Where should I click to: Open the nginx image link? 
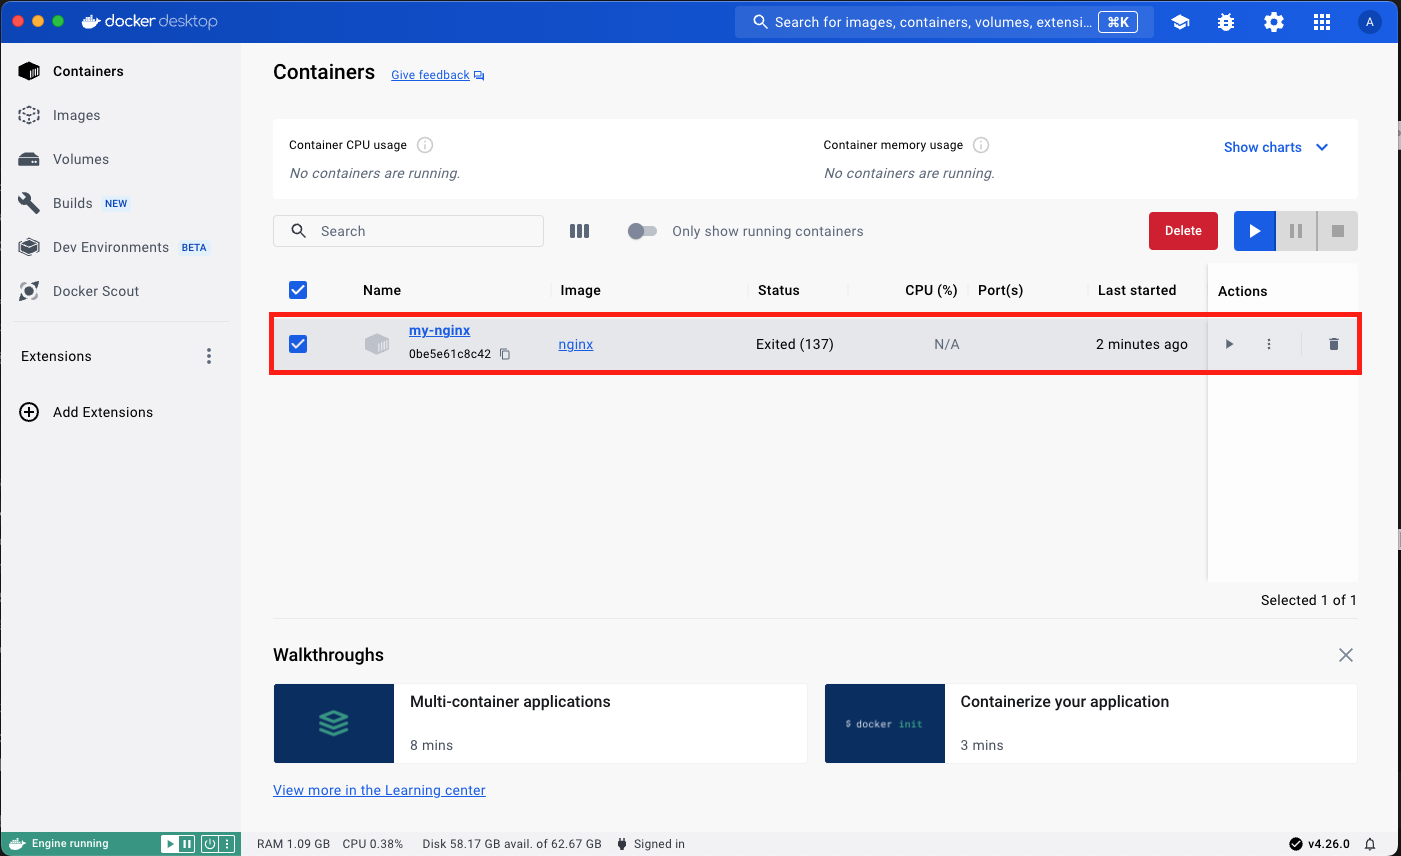pos(576,344)
